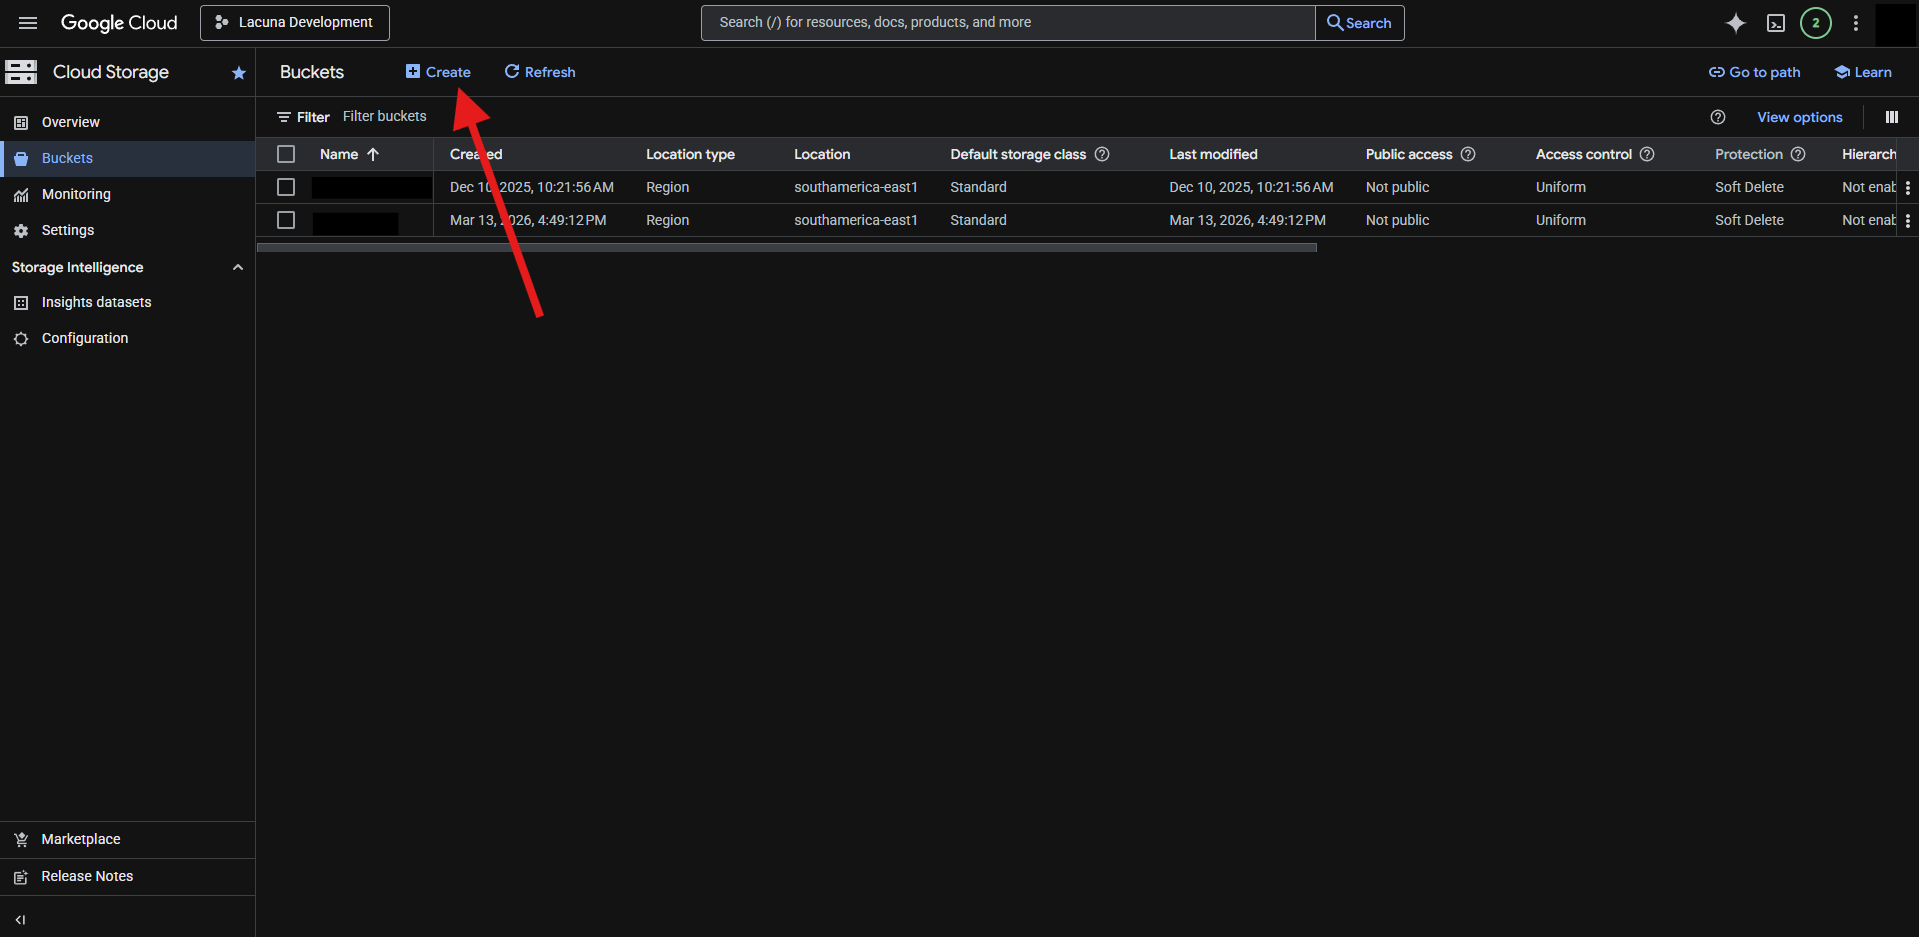
Task: Open Insights datasets in the sidebar
Action: pos(96,302)
